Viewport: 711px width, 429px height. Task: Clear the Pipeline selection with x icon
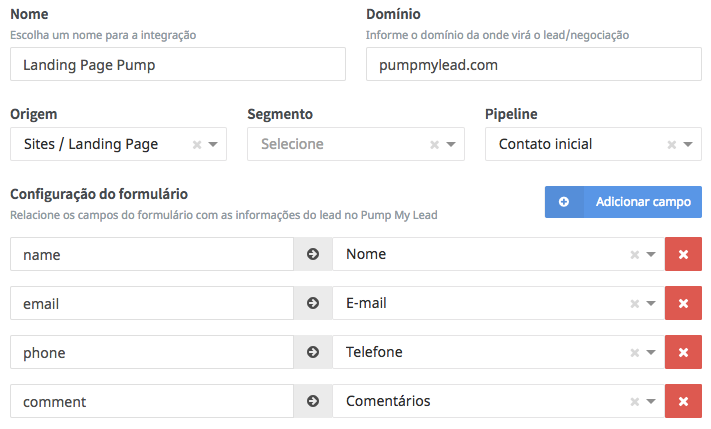672,144
